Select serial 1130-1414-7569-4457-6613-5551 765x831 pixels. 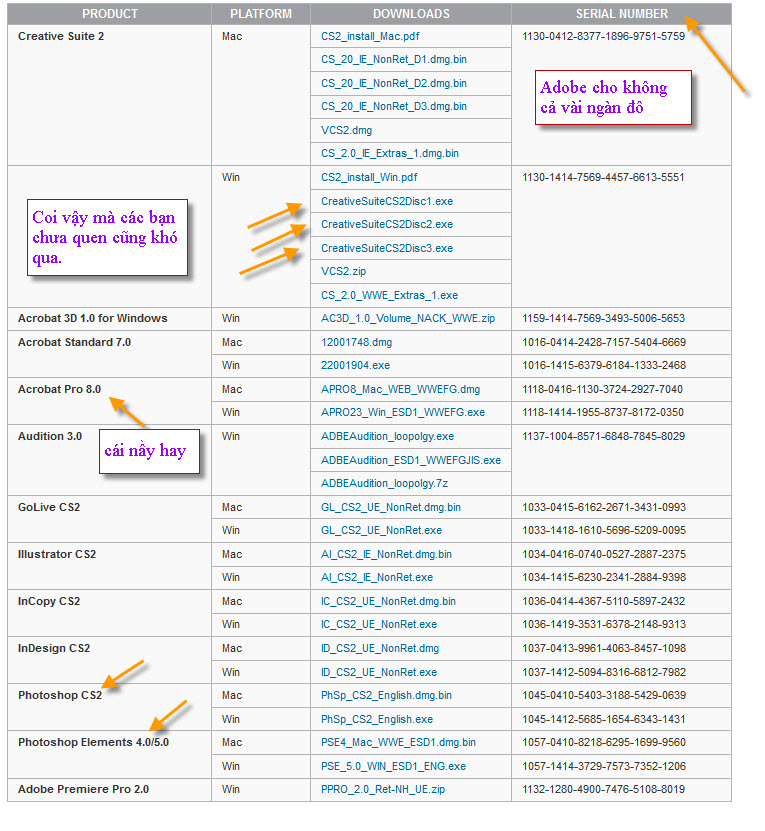(603, 178)
